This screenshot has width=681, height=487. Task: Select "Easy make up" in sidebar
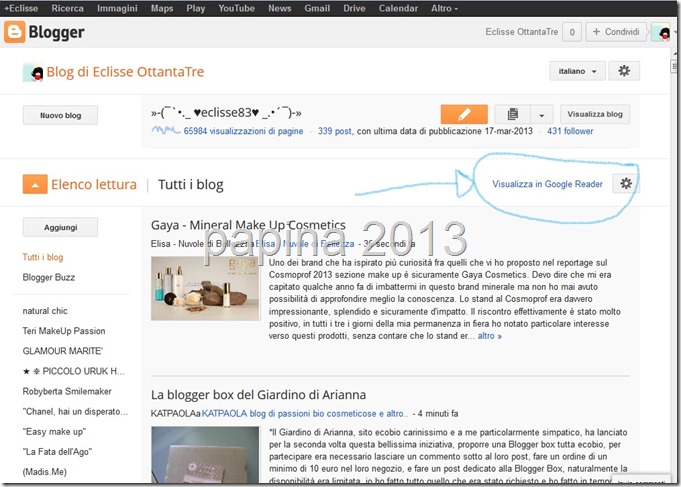54,431
